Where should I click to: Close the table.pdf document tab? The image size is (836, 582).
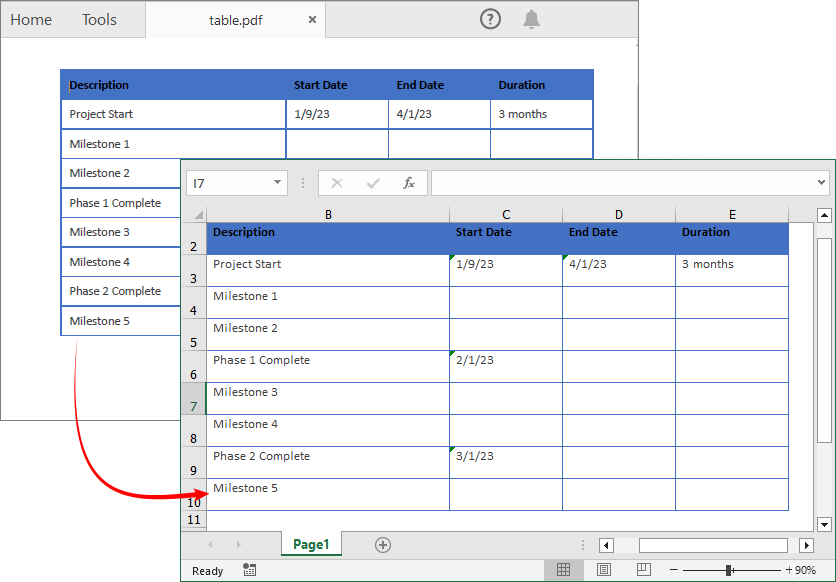[x=311, y=19]
